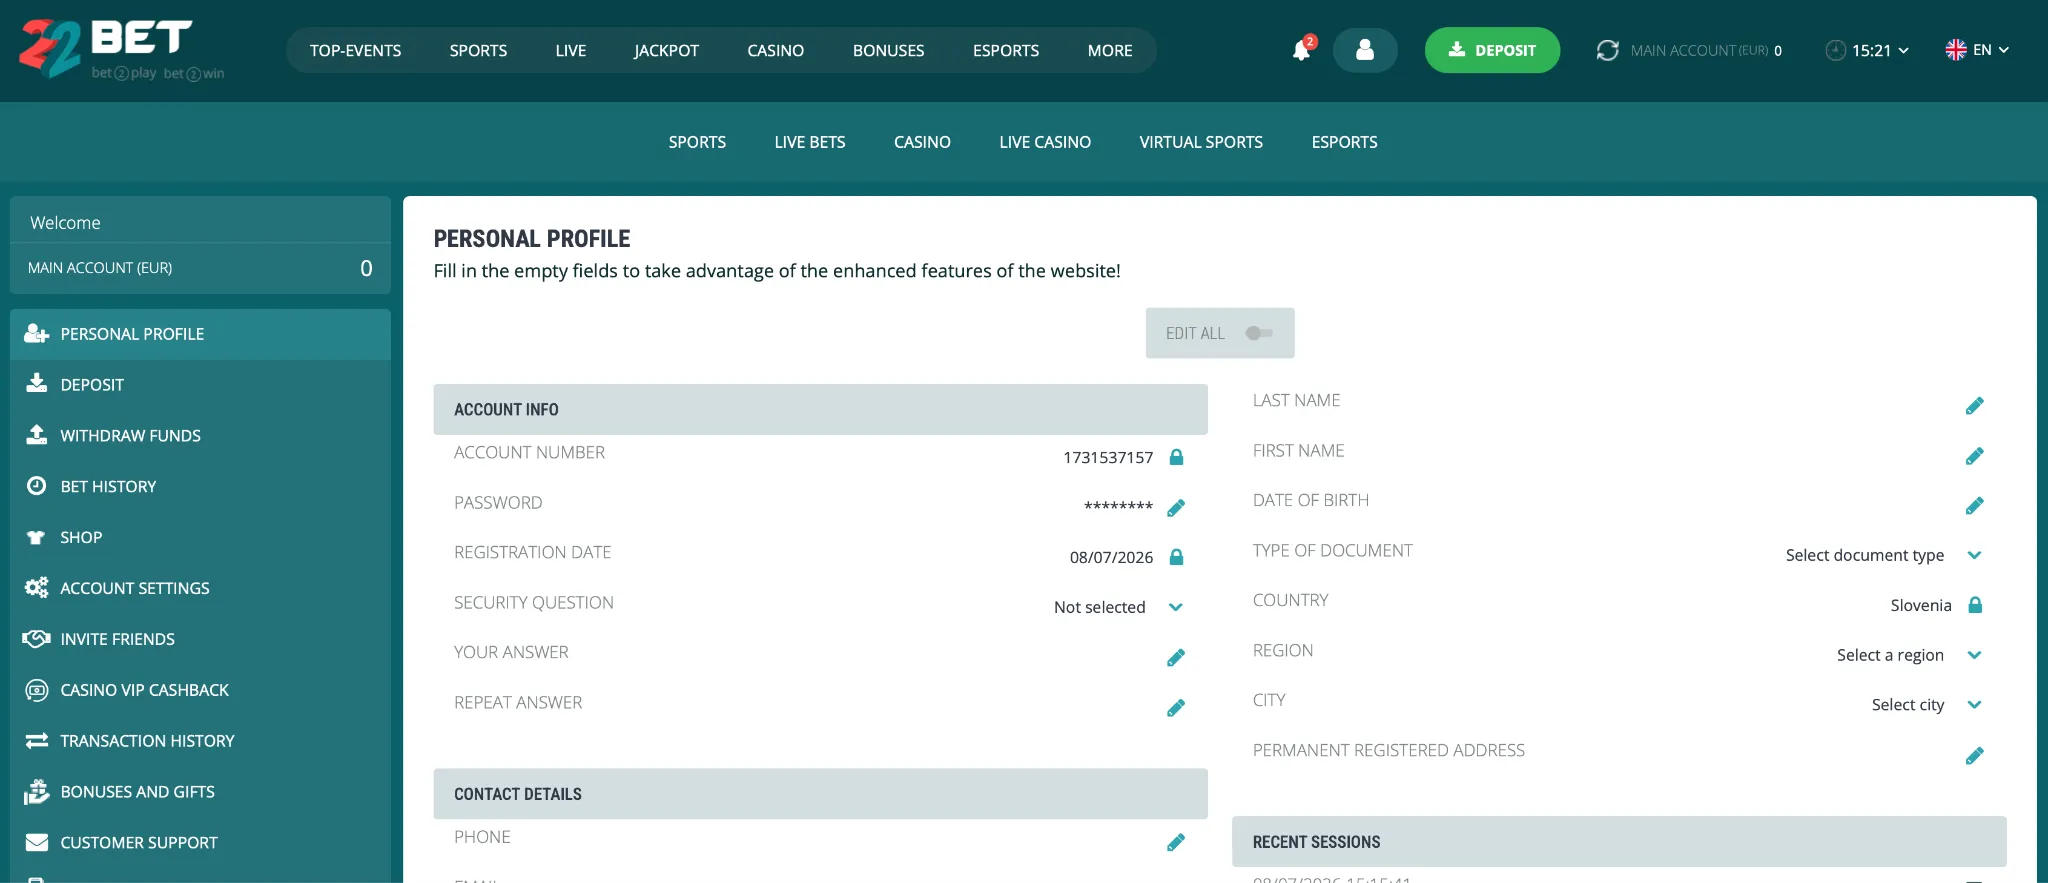
Task: Open LIVE in top navigation
Action: pyautogui.click(x=571, y=50)
